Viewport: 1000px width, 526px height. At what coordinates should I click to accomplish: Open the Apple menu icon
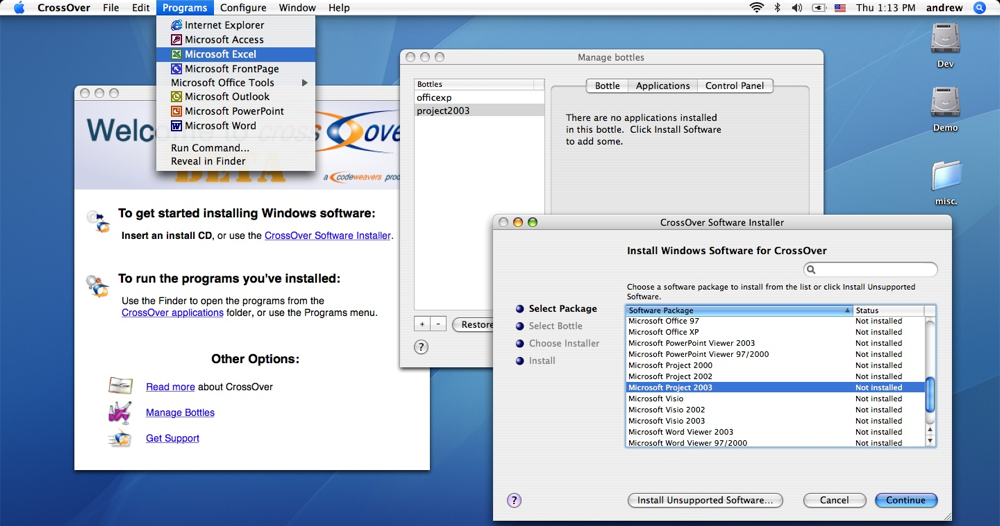tap(19, 8)
